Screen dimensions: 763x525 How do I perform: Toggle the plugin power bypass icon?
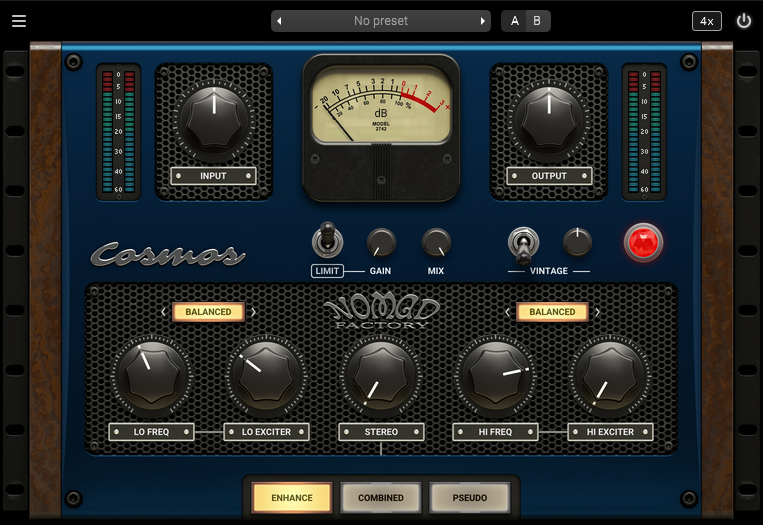pyautogui.click(x=744, y=21)
